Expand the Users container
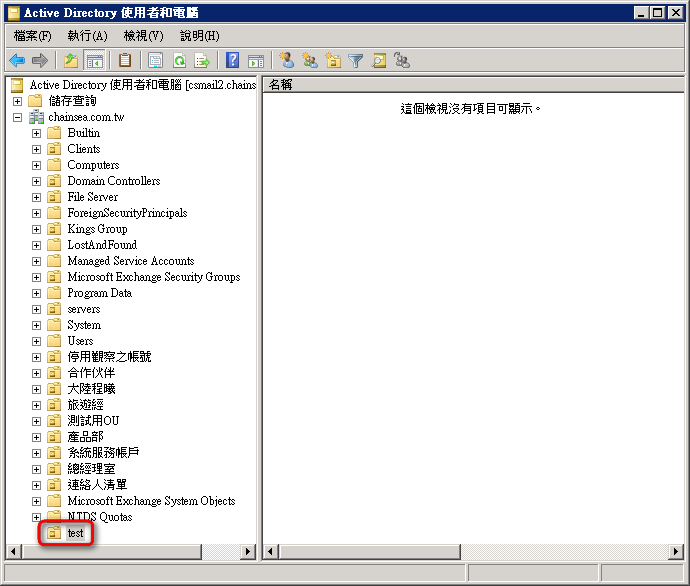The width and height of the screenshot is (690, 586). [x=37, y=341]
